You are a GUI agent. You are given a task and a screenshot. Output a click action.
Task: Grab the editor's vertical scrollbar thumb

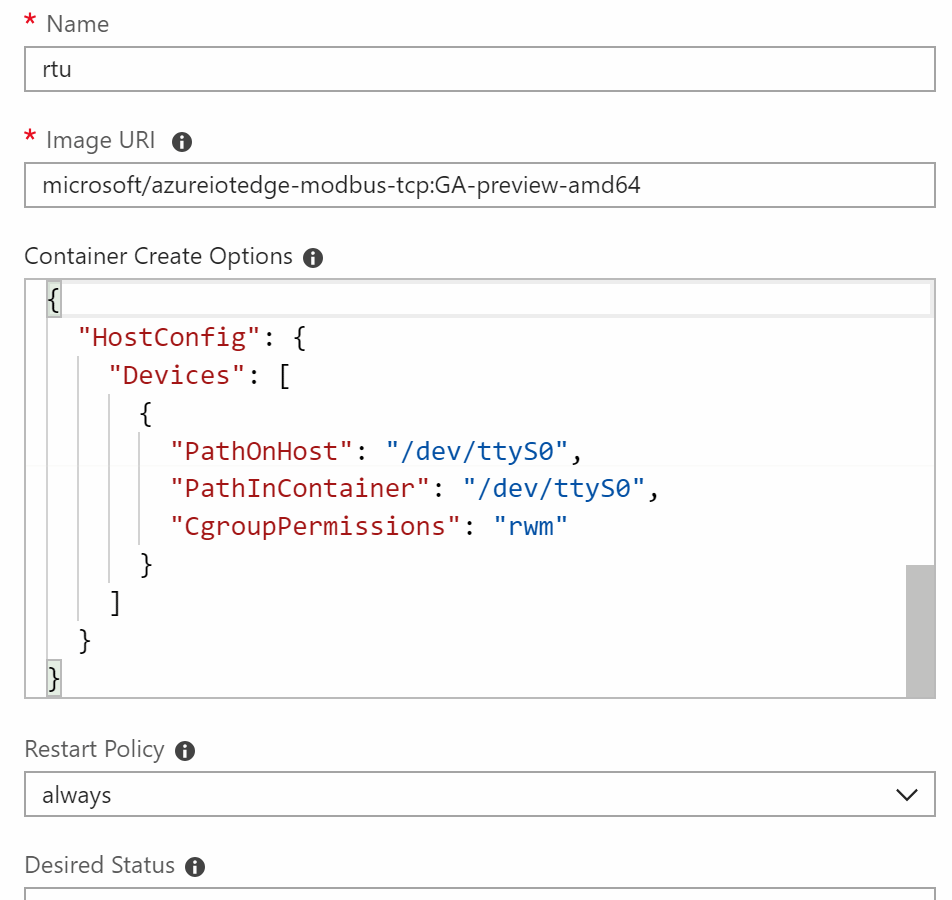919,630
